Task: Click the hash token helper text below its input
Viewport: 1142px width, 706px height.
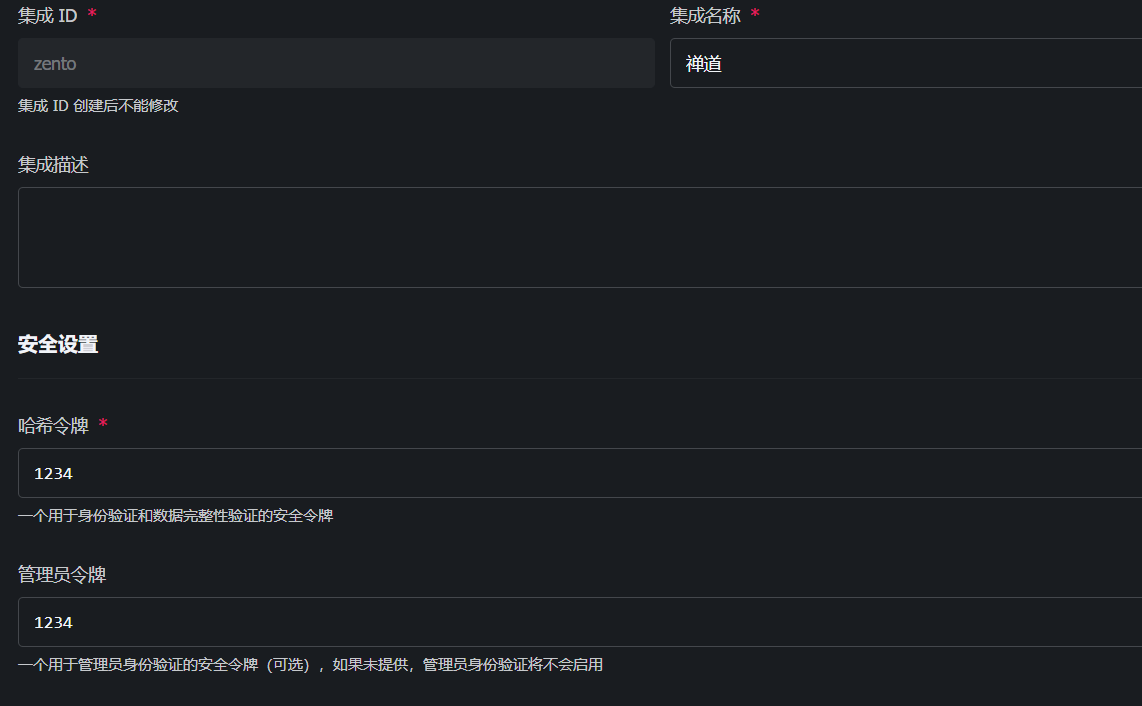Action: [x=175, y=516]
